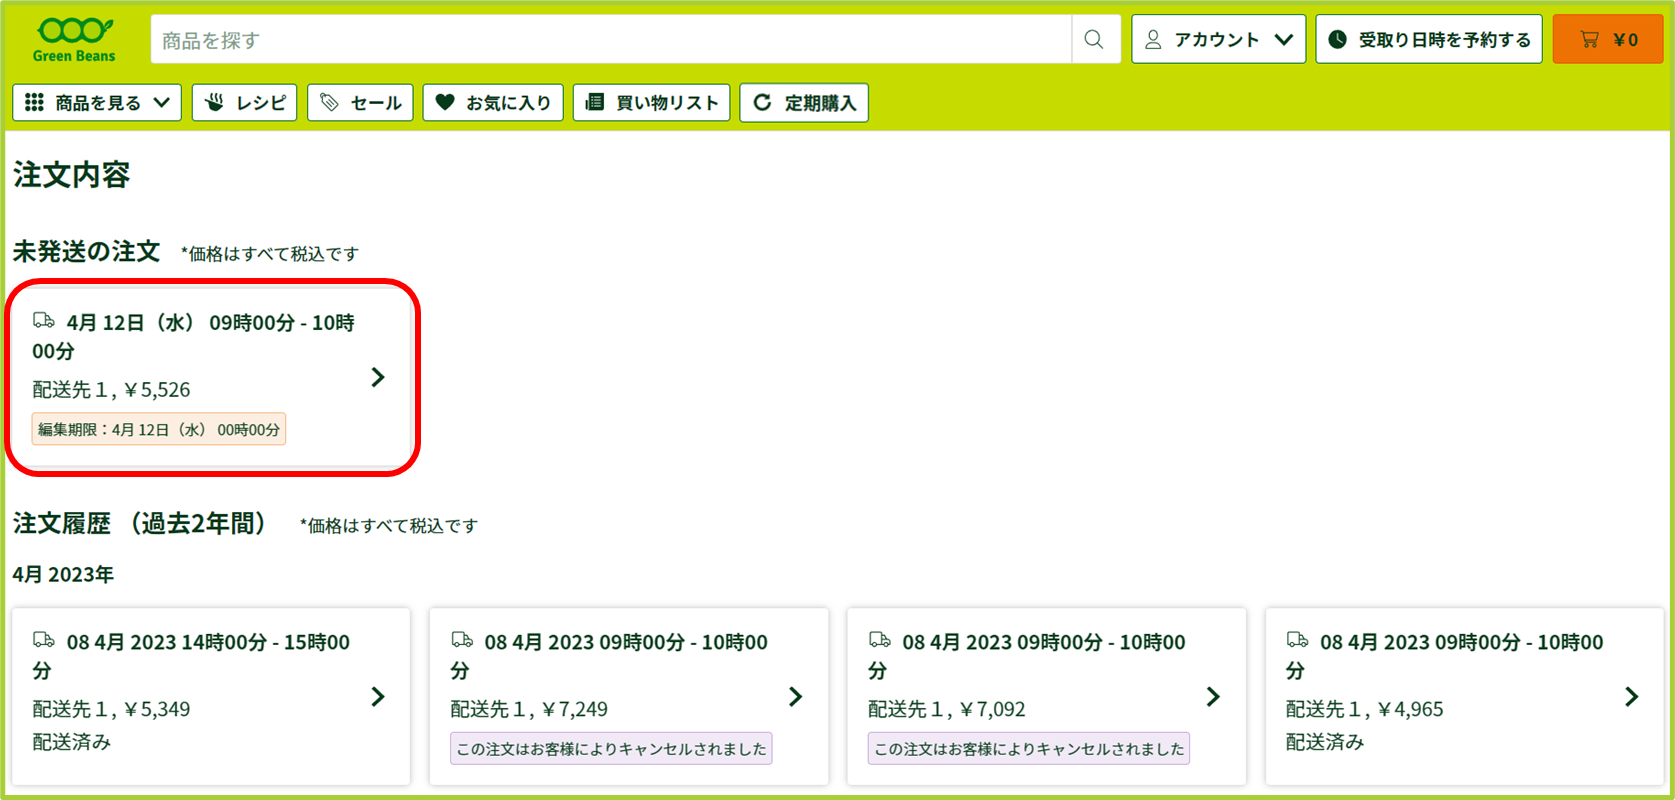Open the ¥4,965 delivered order
Image resolution: width=1675 pixels, height=800 pixels.
[1464, 696]
